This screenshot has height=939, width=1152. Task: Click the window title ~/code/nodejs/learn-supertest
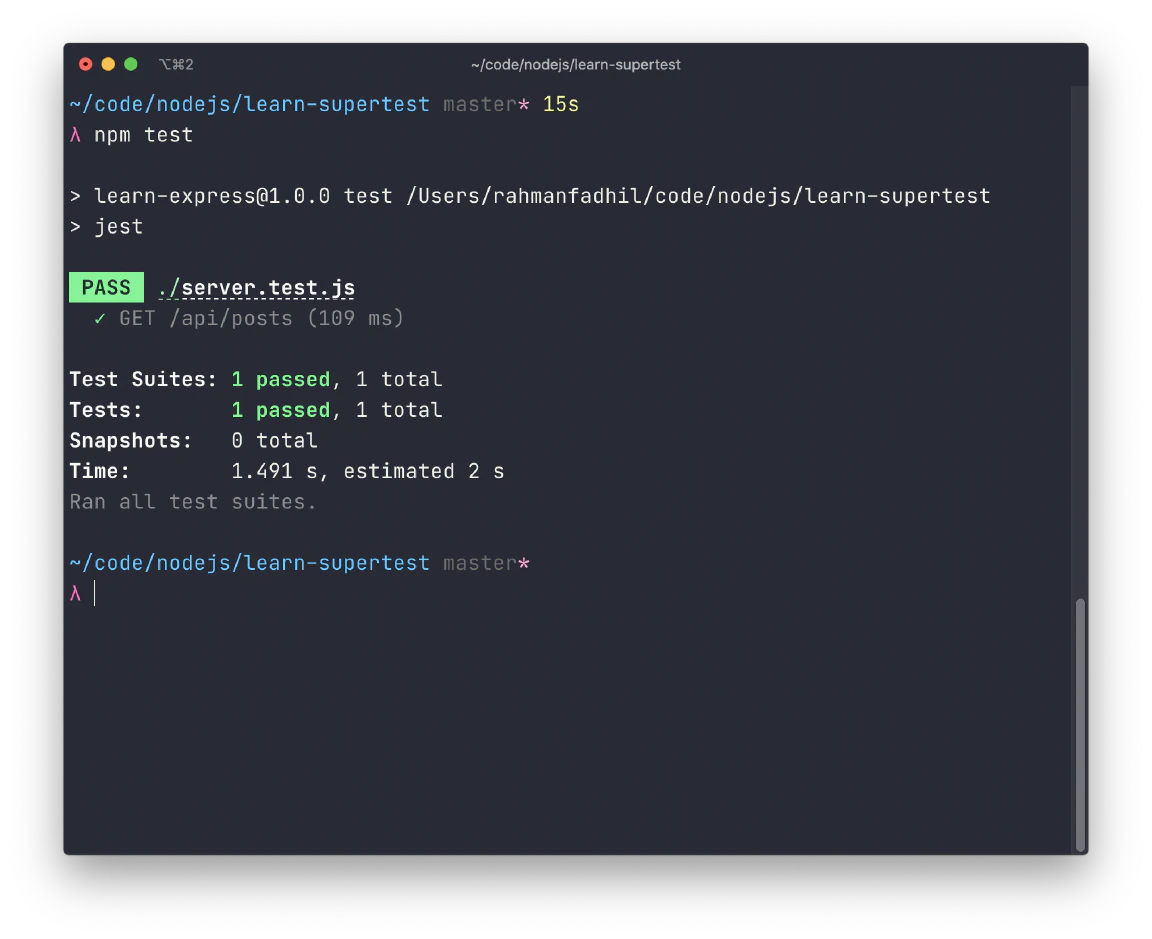click(x=575, y=65)
